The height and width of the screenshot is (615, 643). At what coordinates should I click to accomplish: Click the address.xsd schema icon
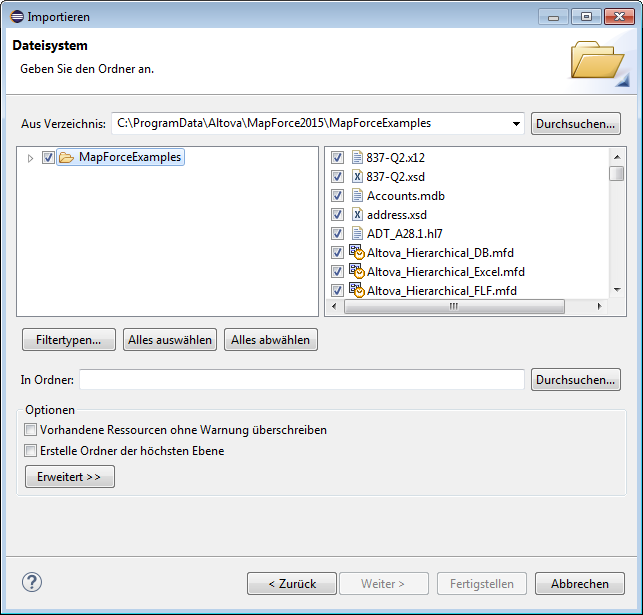[x=357, y=214]
